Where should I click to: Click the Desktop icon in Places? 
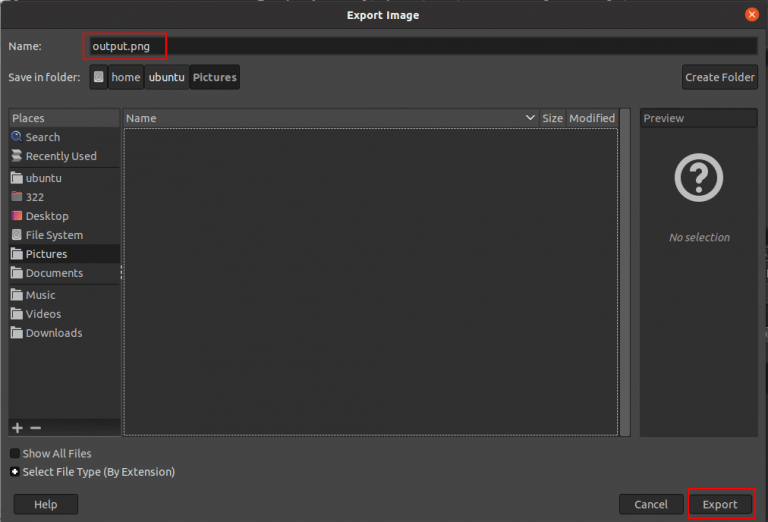pos(17,215)
